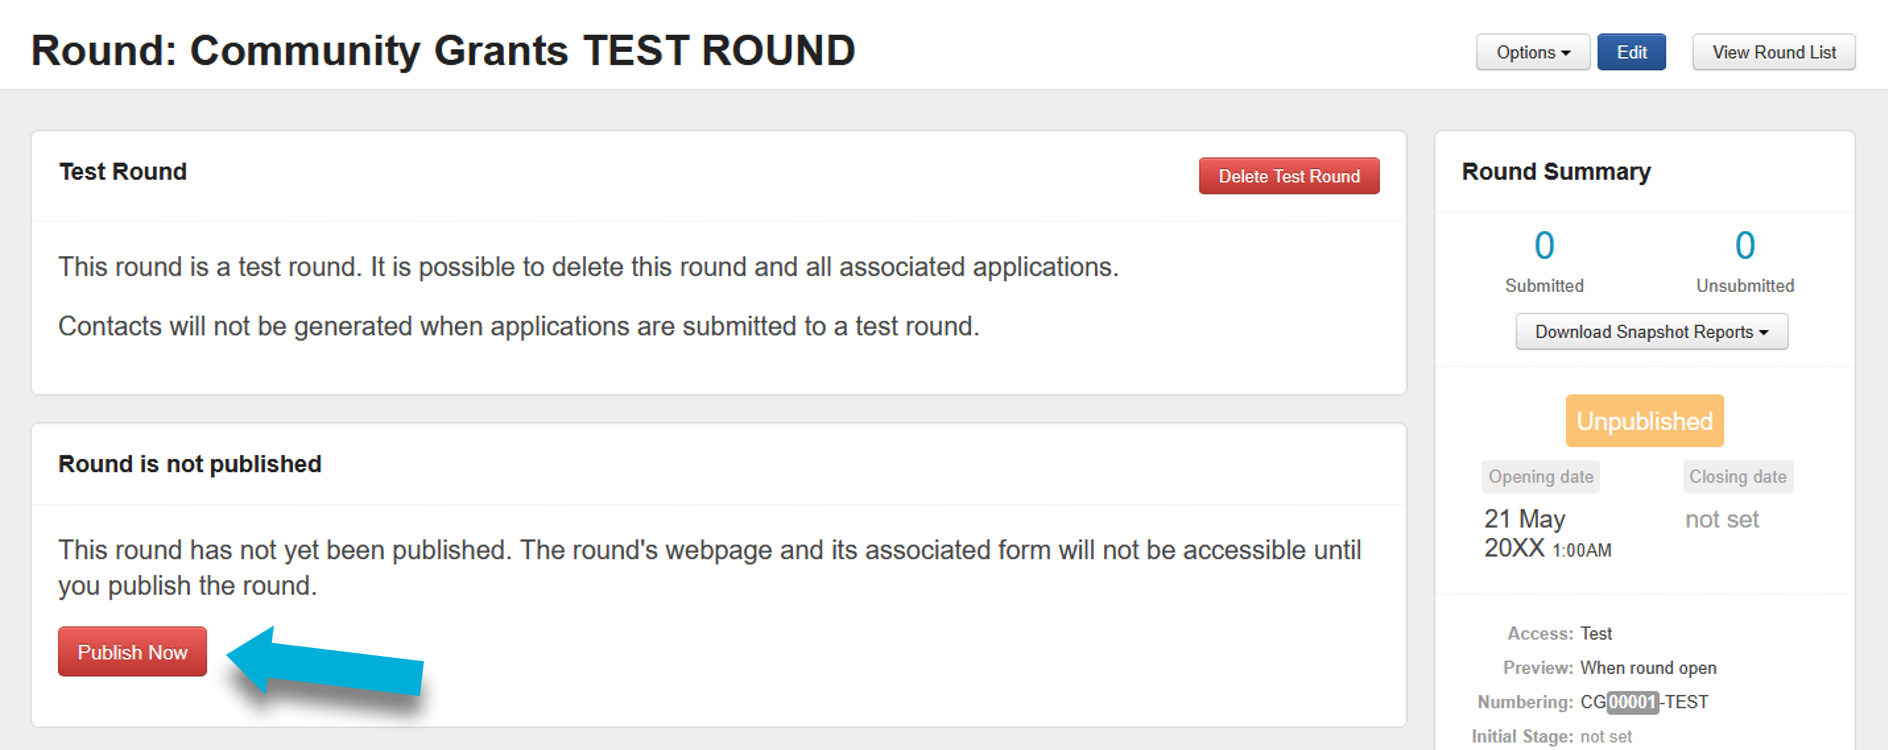Expand the Download Snapshot Reports dropdown
This screenshot has height=750, width=1888.
tap(1651, 332)
